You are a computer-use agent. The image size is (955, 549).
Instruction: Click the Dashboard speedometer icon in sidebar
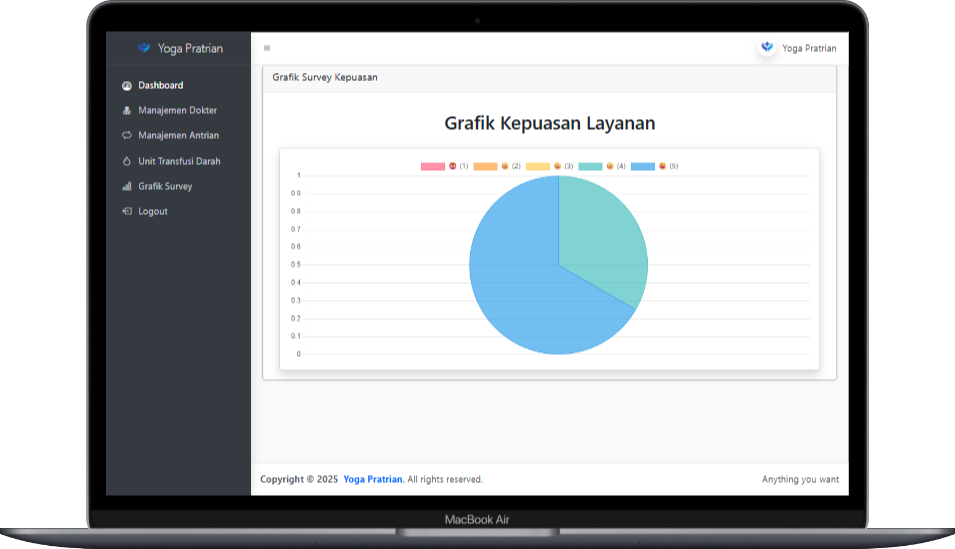127,86
